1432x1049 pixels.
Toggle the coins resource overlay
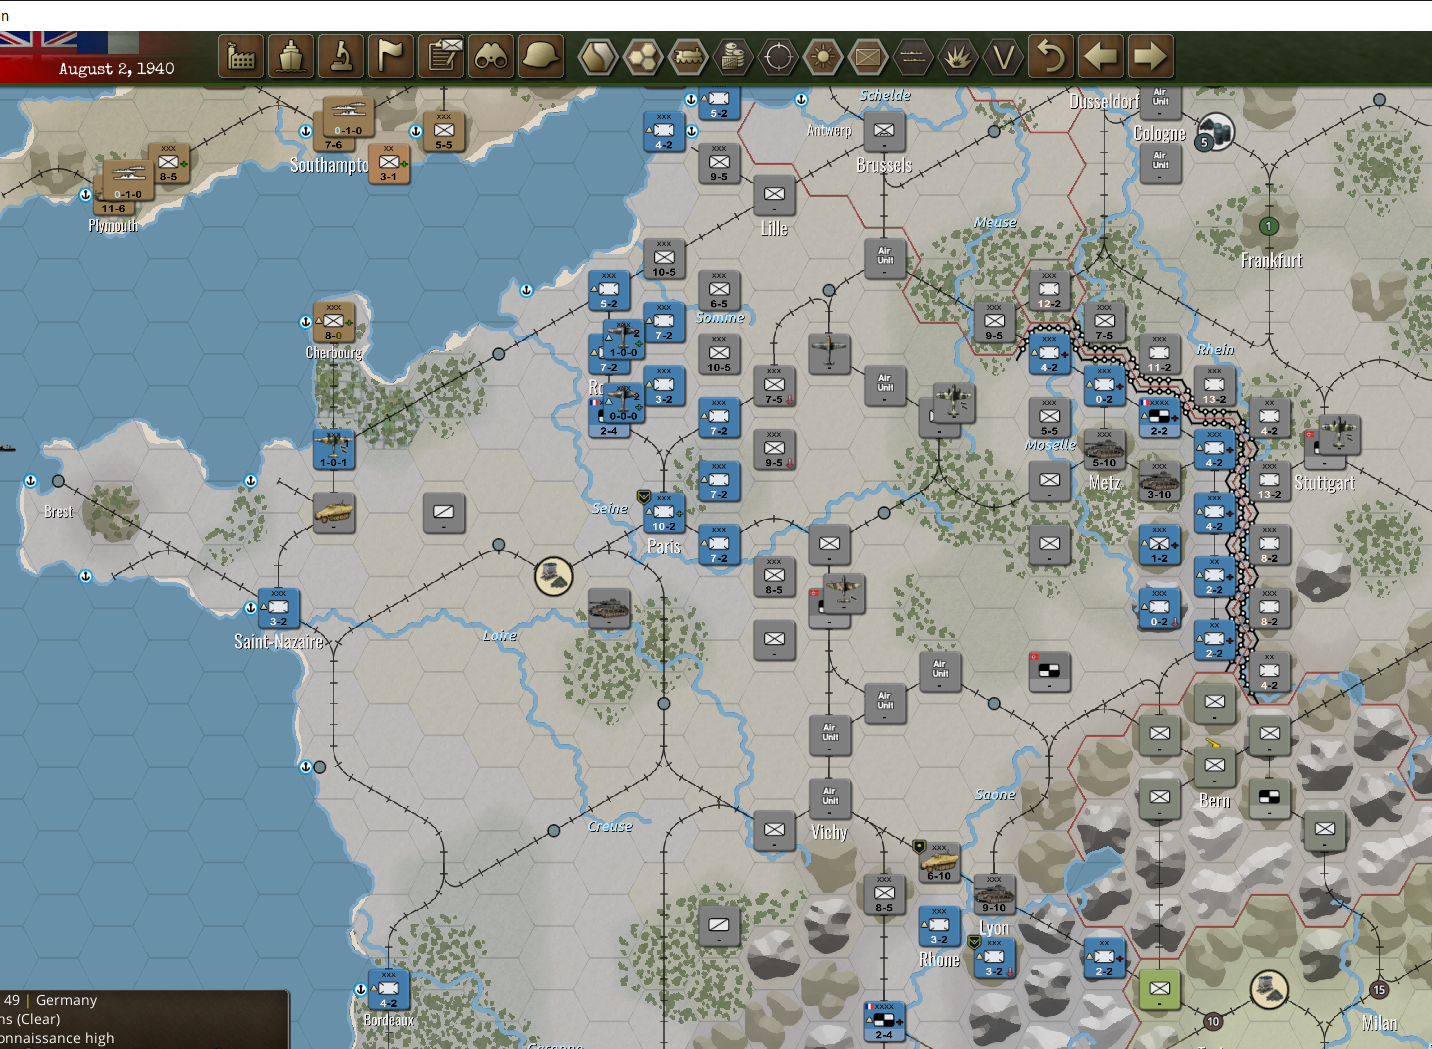(733, 56)
